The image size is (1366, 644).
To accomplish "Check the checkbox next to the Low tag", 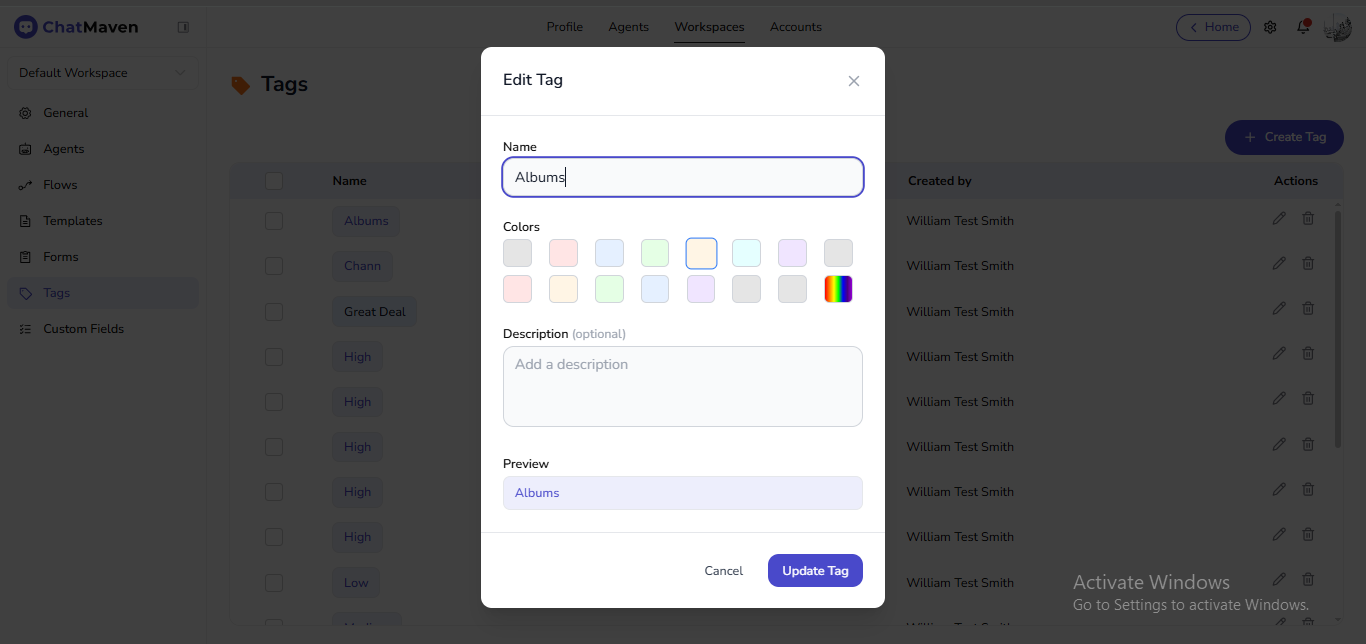I will tap(274, 582).
